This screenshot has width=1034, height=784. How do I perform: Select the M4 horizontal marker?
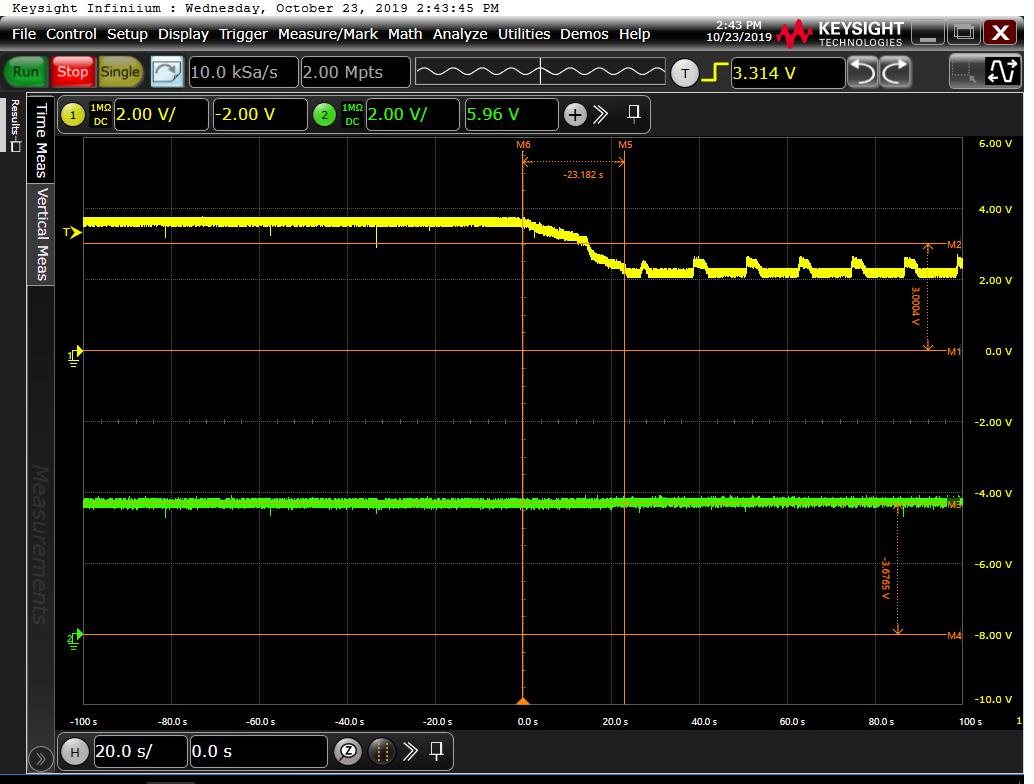(x=954, y=636)
